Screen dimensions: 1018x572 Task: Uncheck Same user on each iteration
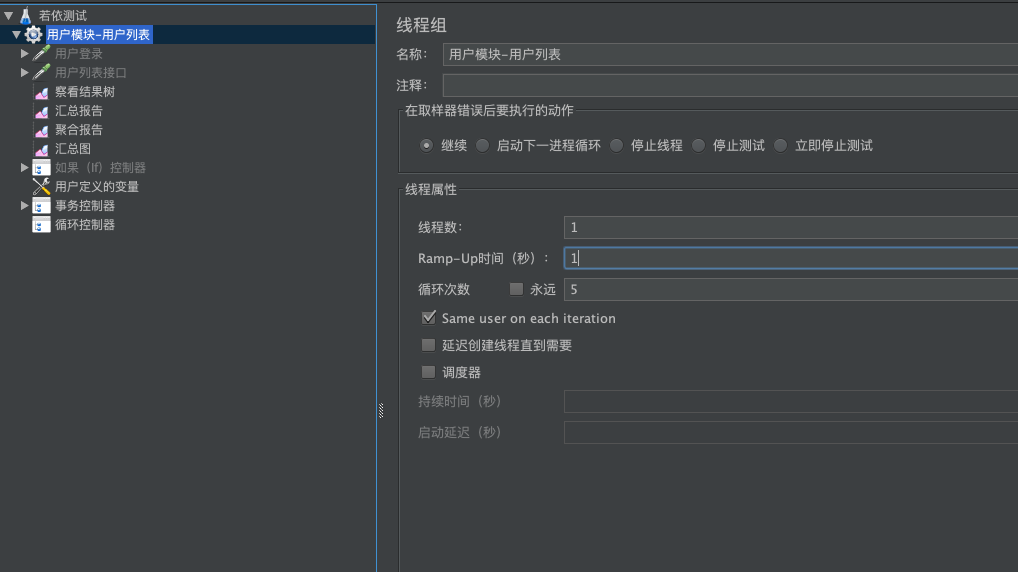(428, 317)
